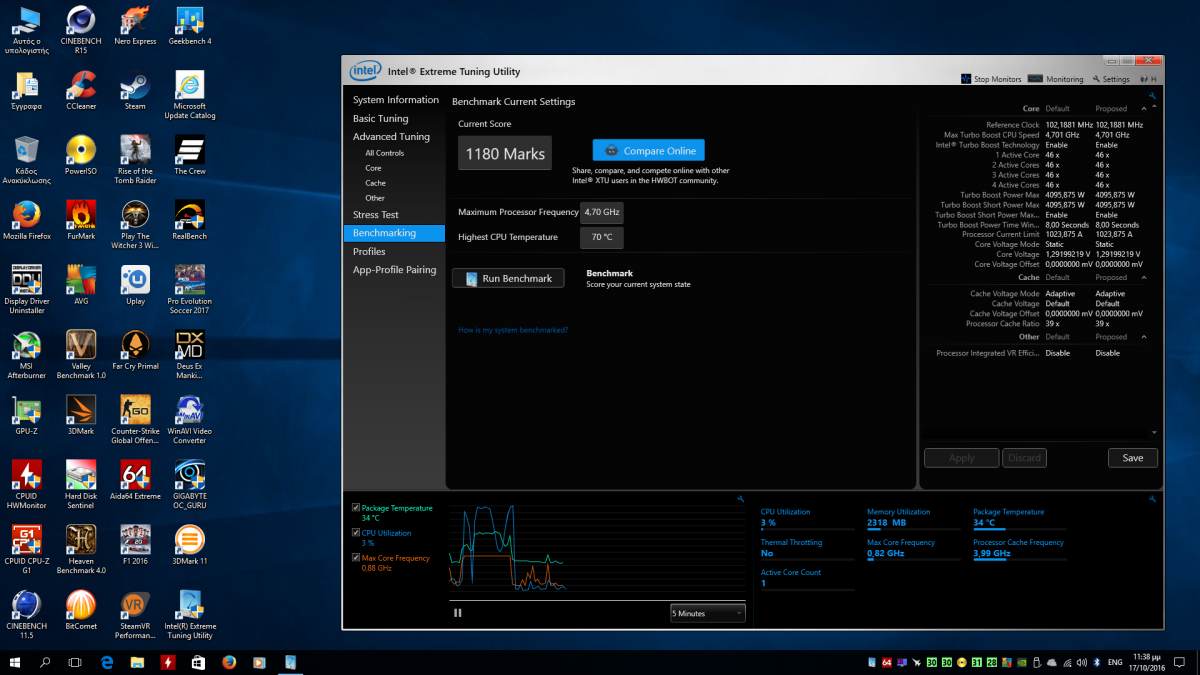
Task: Collapse the Other settings section chevron
Action: click(x=1144, y=337)
